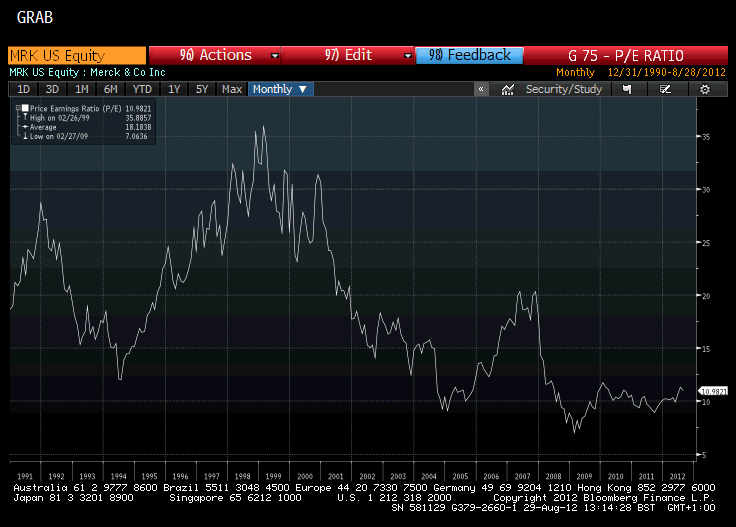Click the Security/Study button
The width and height of the screenshot is (736, 527).
[x=563, y=89]
